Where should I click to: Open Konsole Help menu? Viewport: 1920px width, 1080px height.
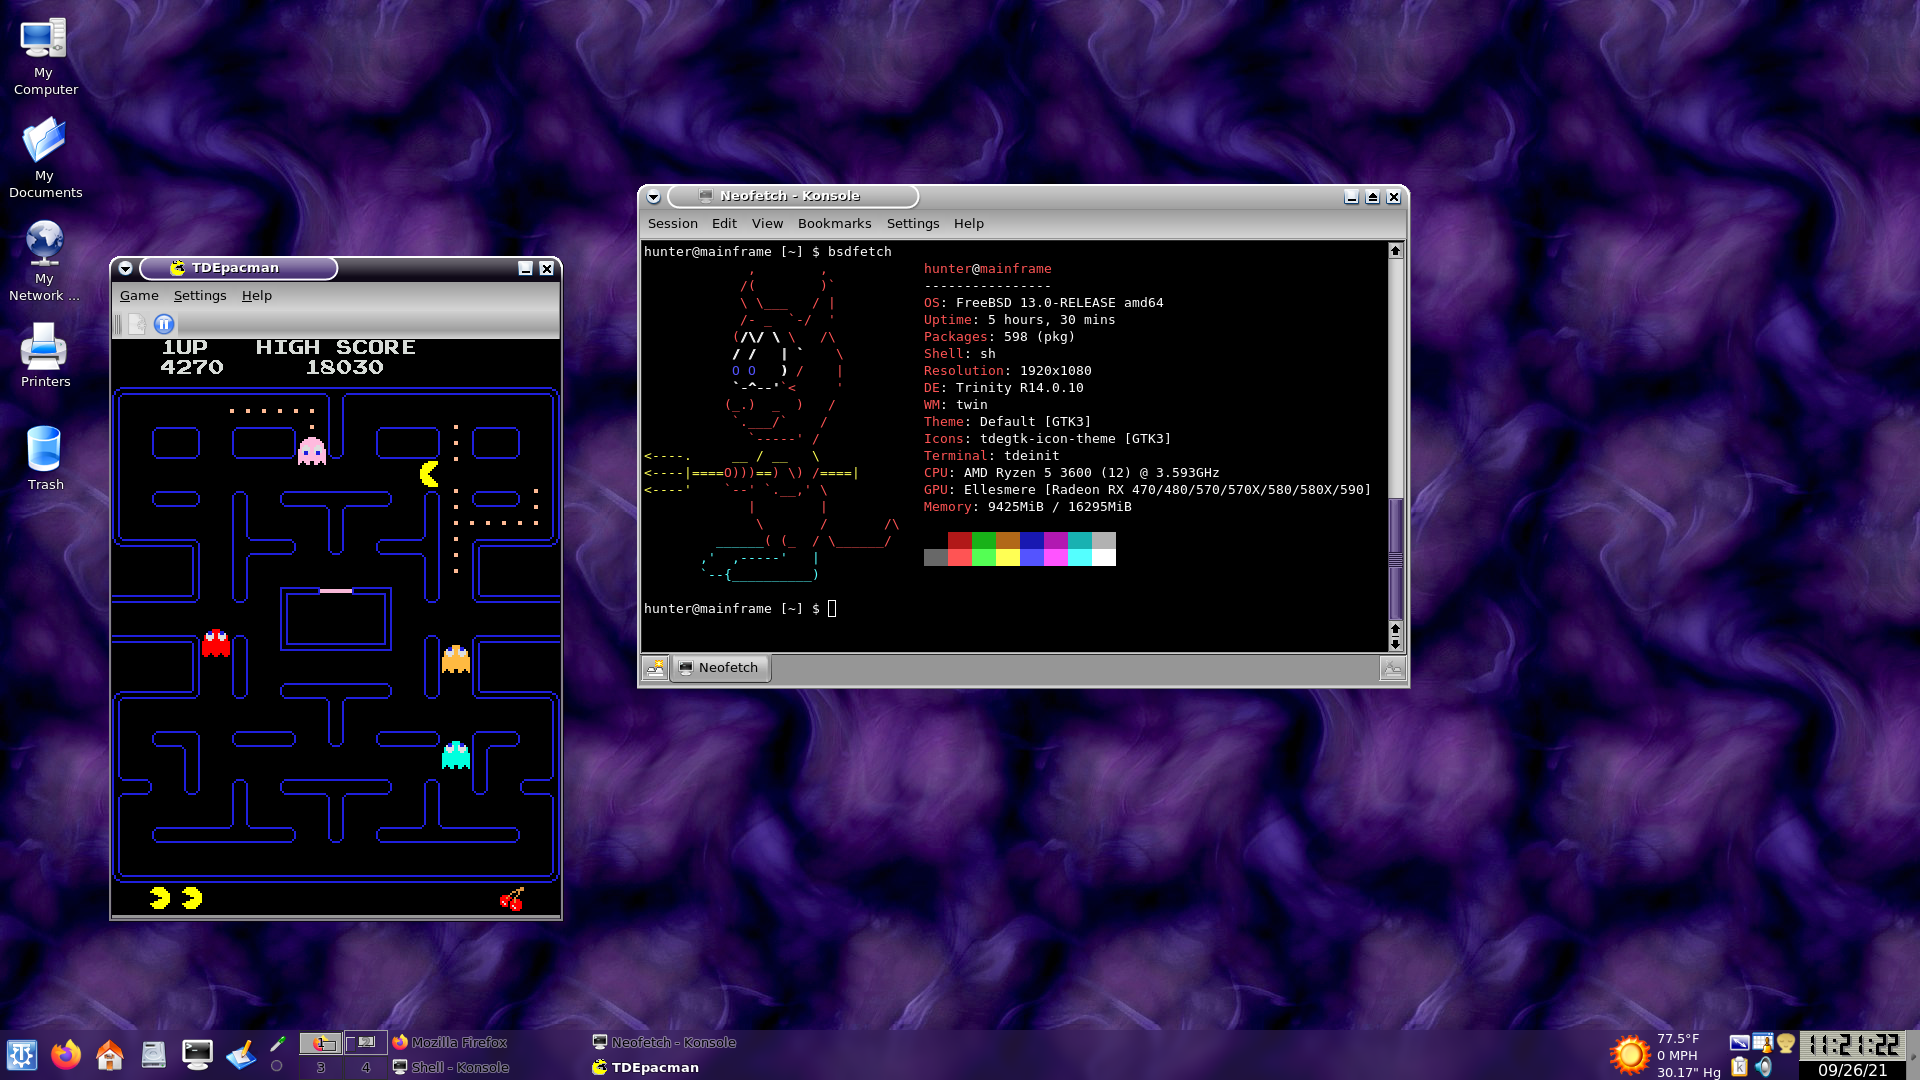click(x=968, y=223)
